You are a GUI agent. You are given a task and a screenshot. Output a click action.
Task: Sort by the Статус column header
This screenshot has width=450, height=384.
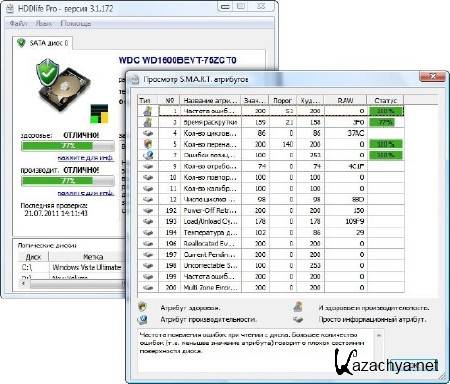[386, 100]
